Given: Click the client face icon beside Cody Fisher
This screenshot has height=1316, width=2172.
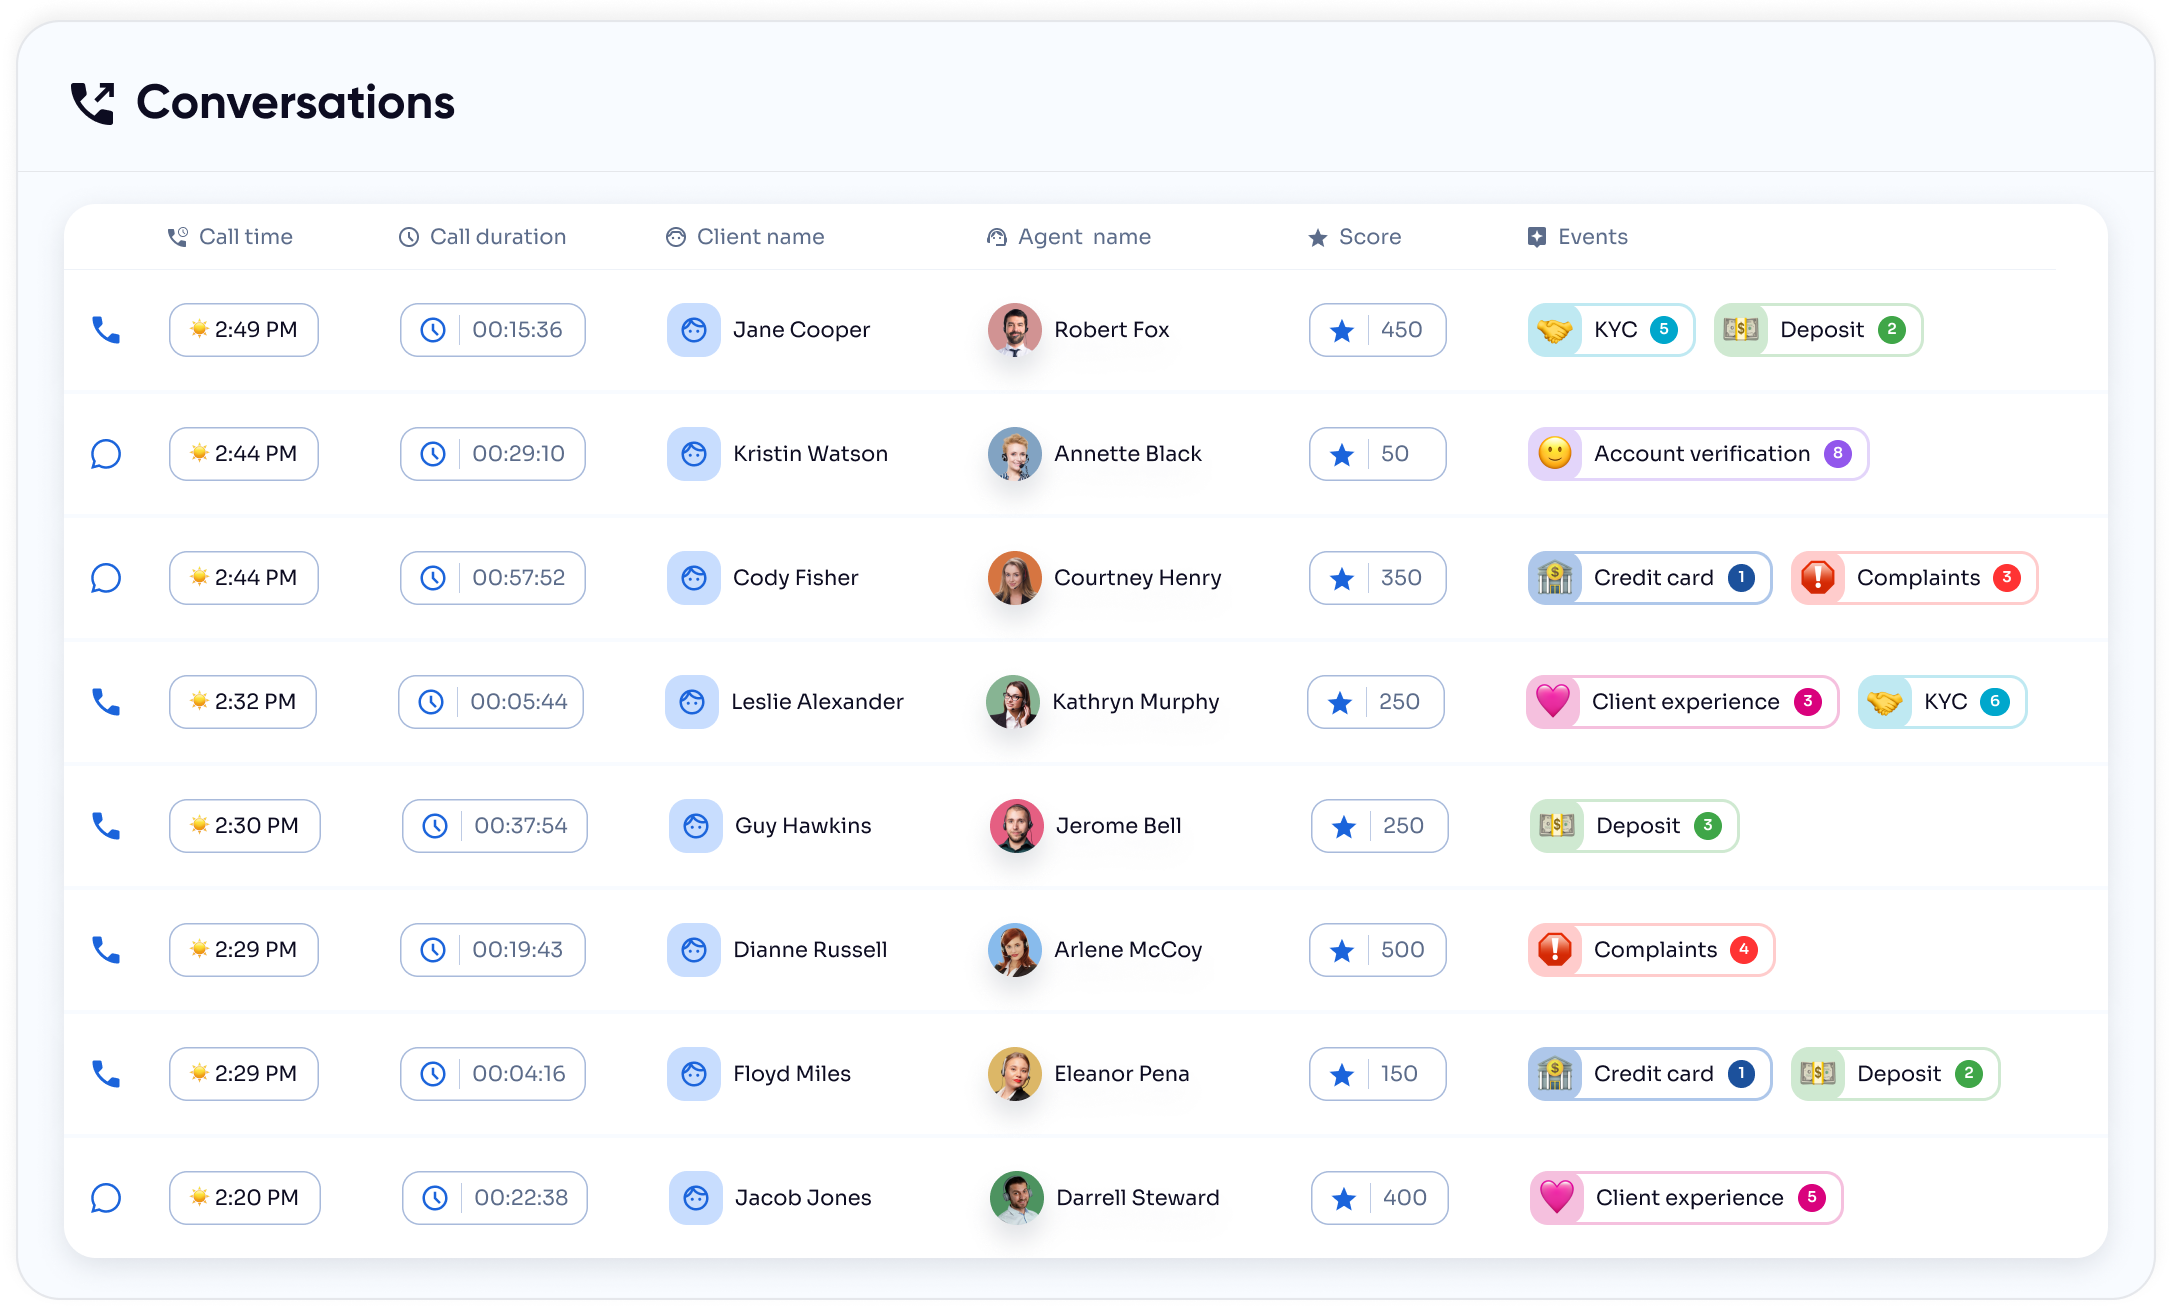Looking at the screenshot, I should pyautogui.click(x=693, y=578).
